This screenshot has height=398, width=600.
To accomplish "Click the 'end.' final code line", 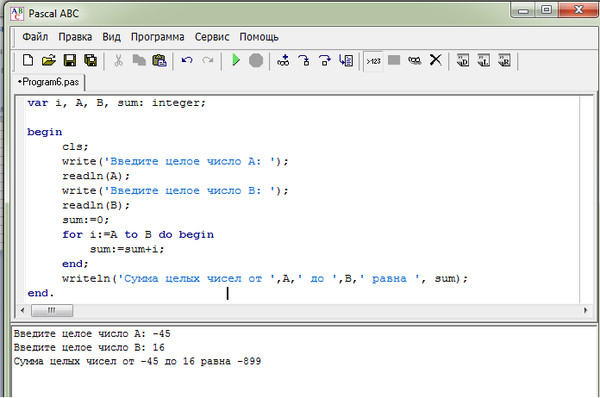I will [41, 294].
